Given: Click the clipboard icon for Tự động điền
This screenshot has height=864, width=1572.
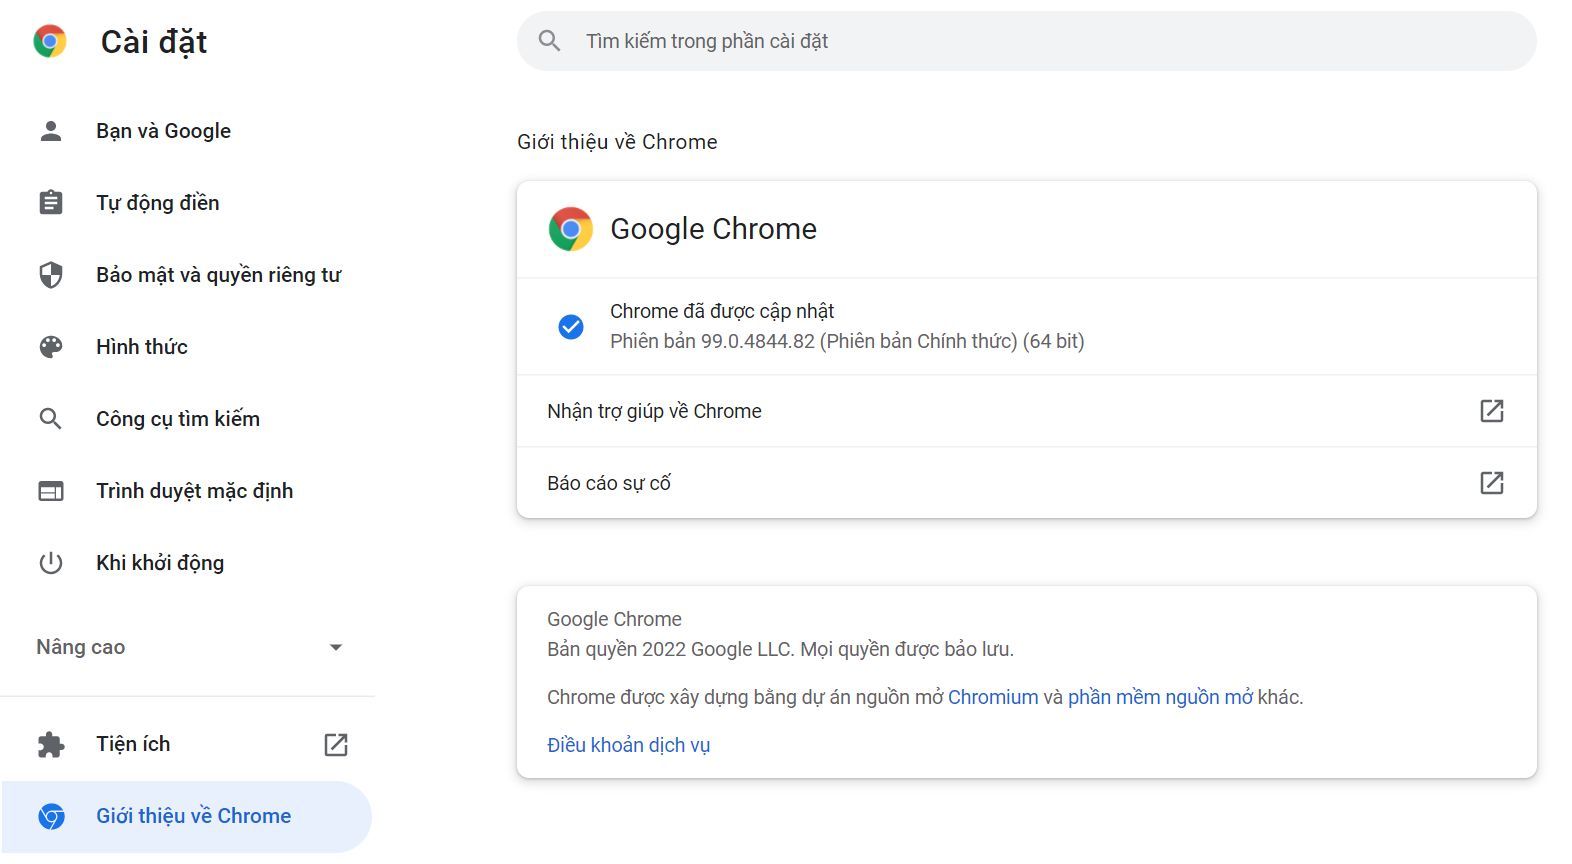Looking at the screenshot, I should (x=50, y=203).
